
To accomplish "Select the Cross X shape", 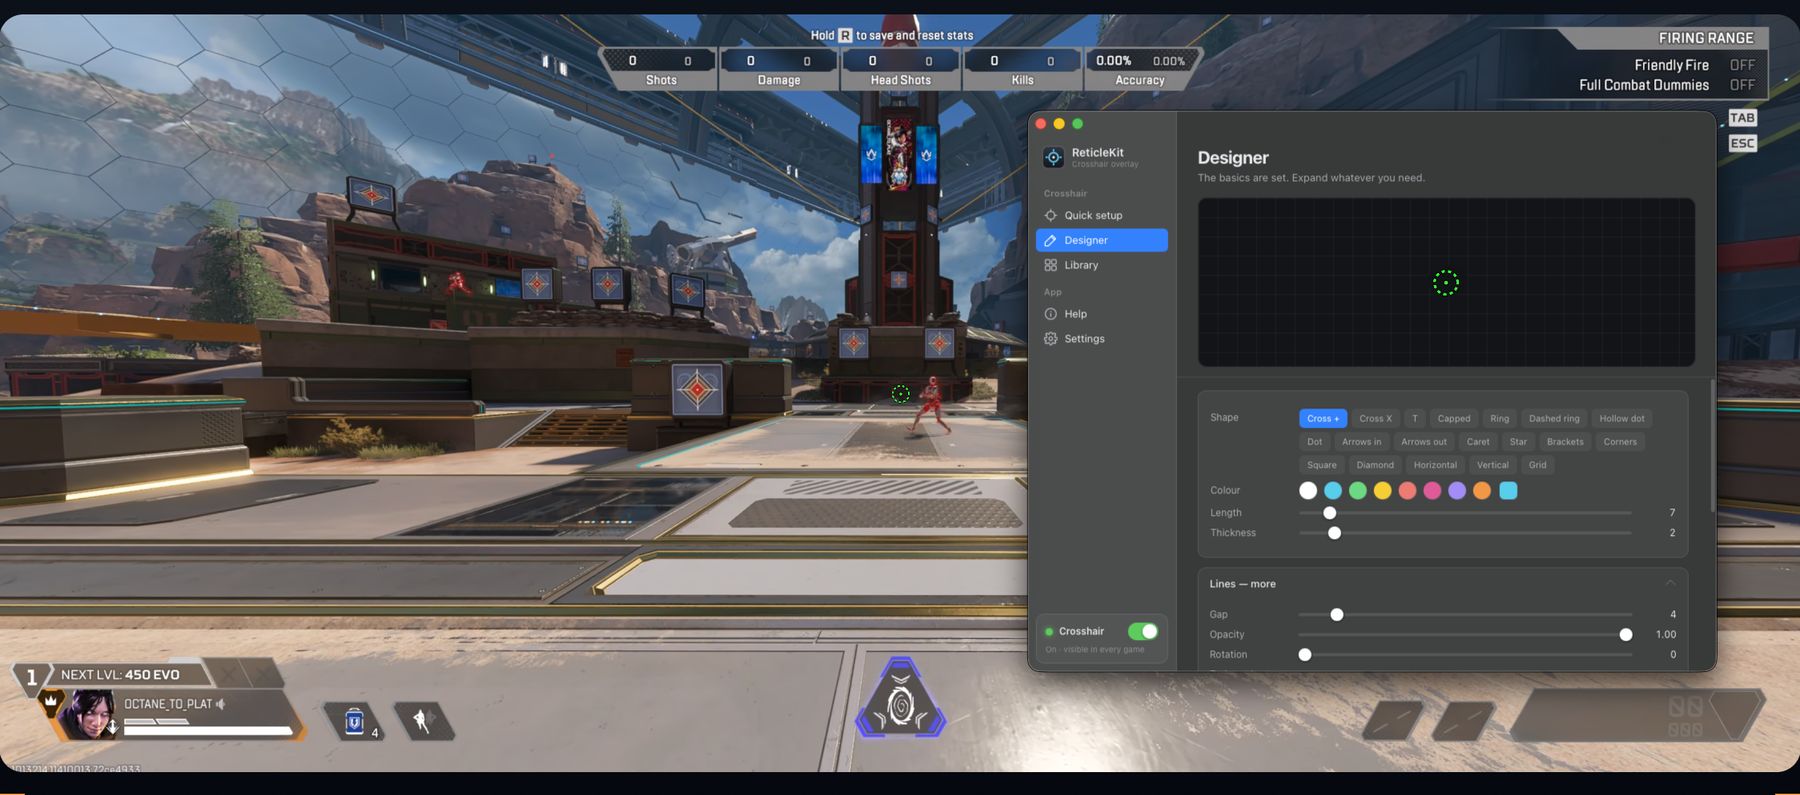I will coord(1375,419).
